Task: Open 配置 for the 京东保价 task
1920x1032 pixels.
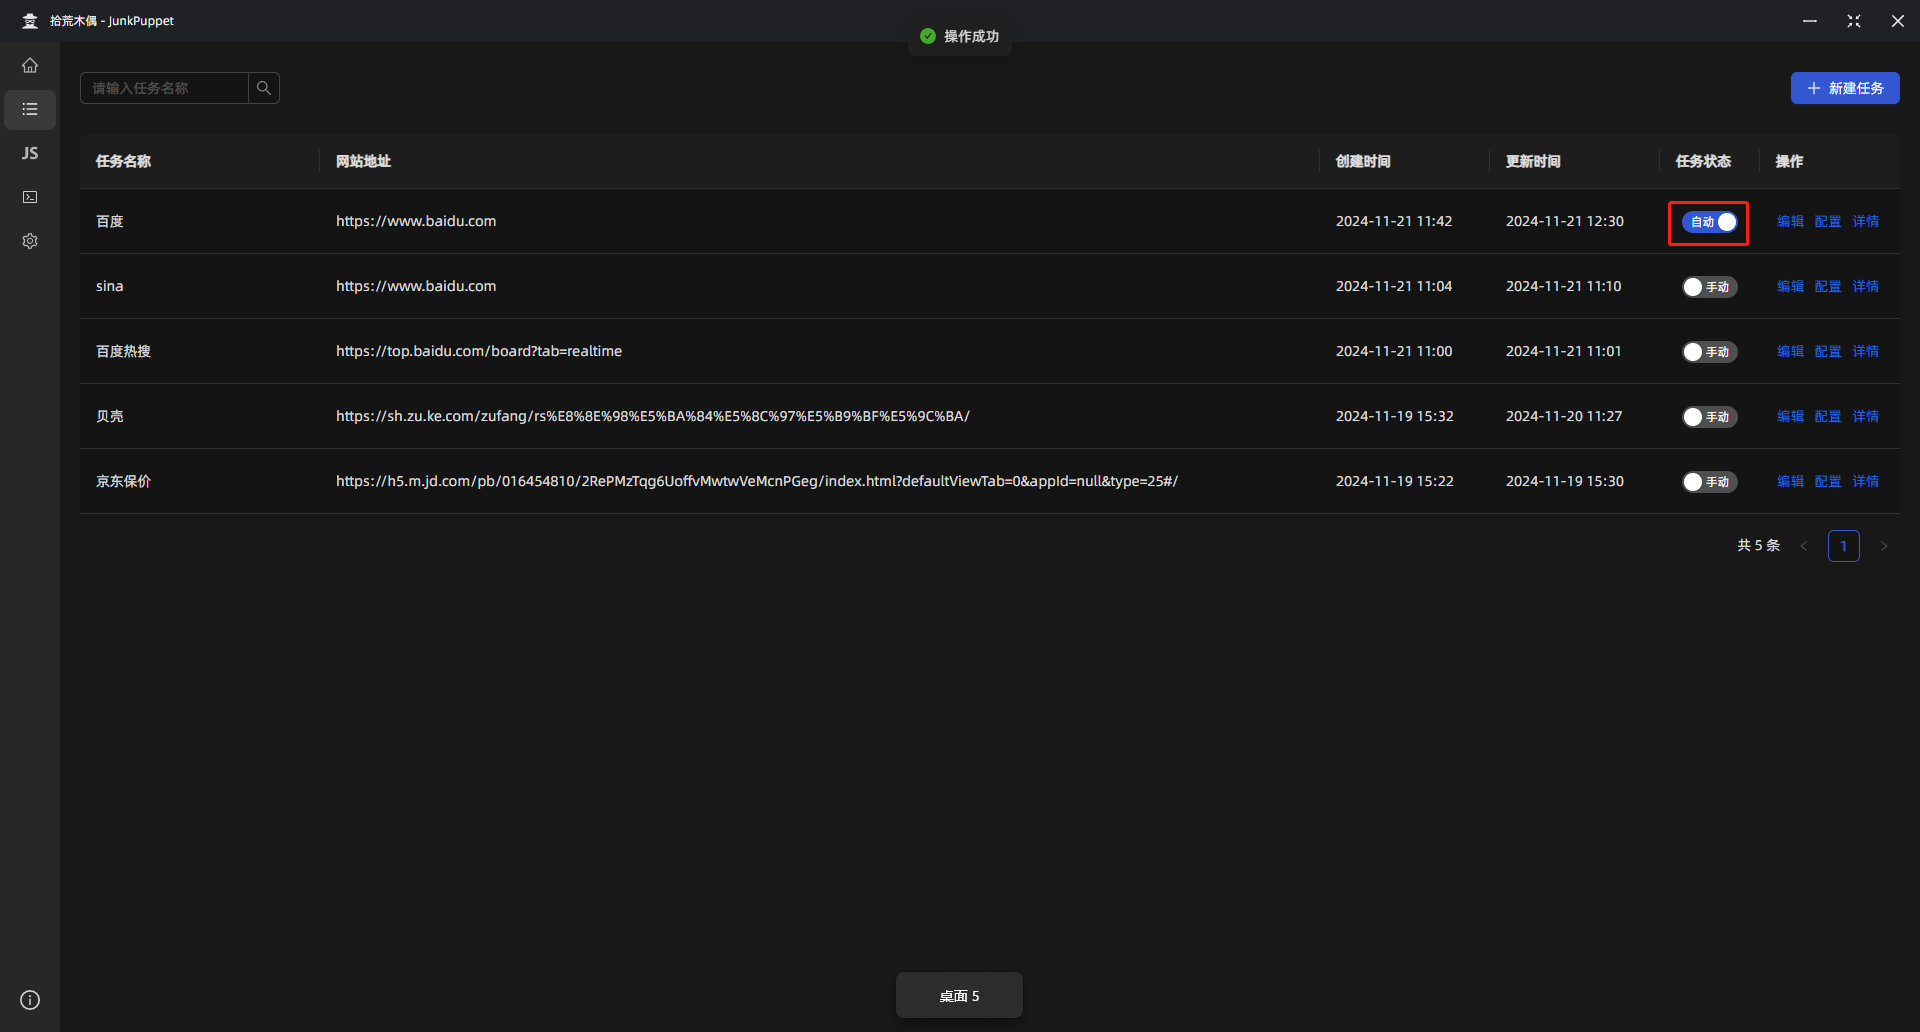Action: [1828, 481]
